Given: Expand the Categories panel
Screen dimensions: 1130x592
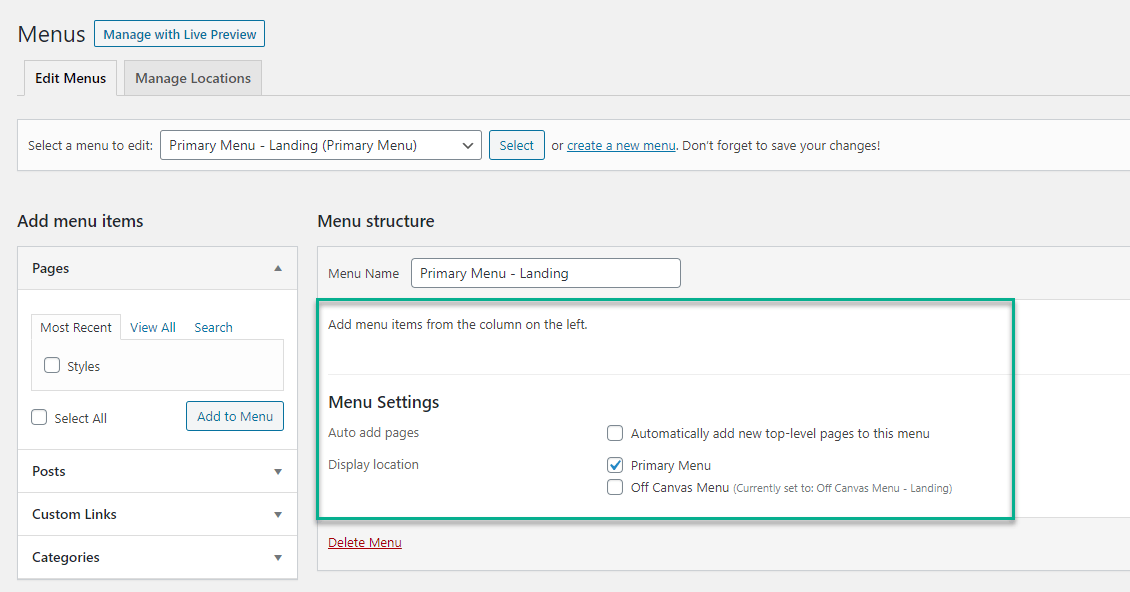Looking at the screenshot, I should [157, 557].
